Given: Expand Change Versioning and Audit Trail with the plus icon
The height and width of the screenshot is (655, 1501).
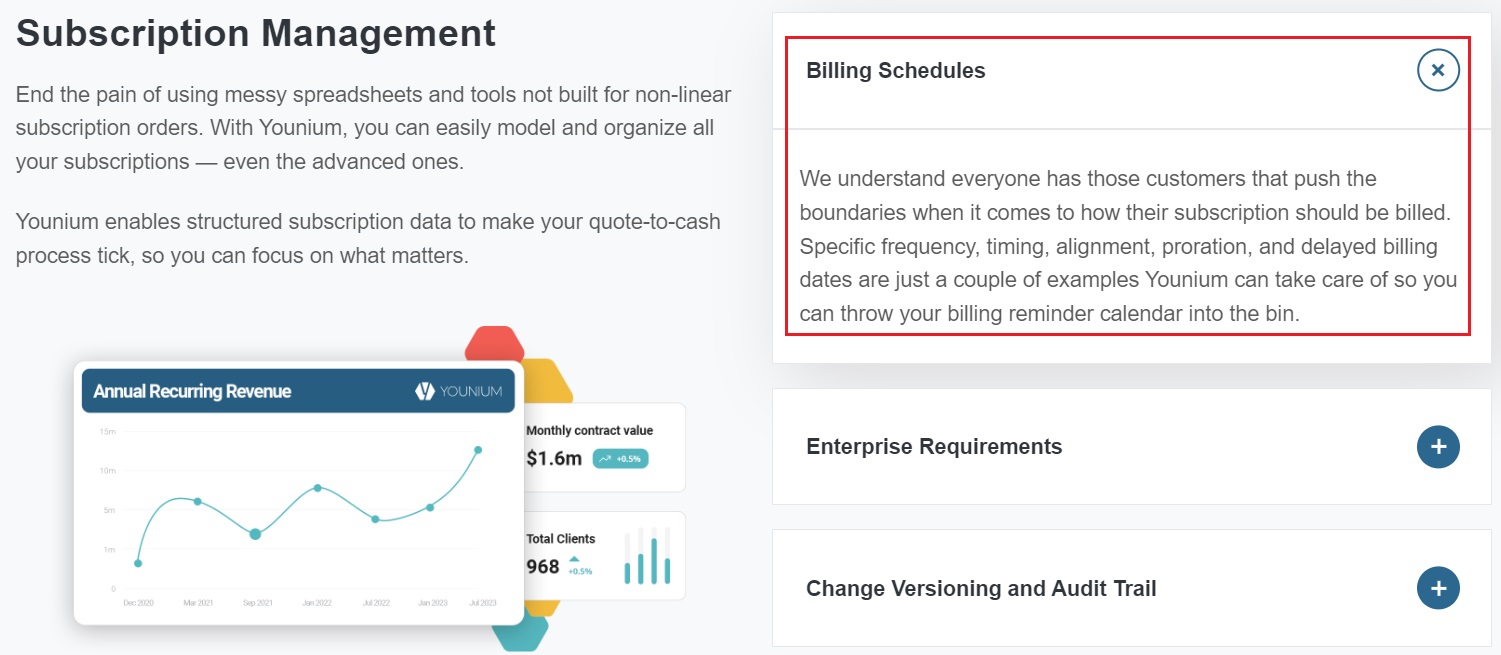Looking at the screenshot, I should pyautogui.click(x=1438, y=589).
